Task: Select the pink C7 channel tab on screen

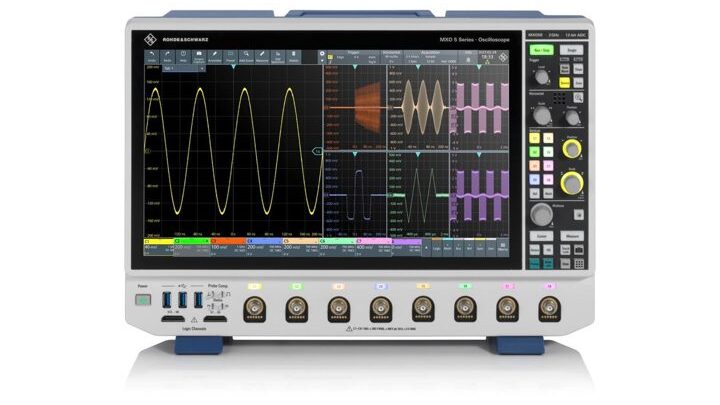Action: point(373,246)
